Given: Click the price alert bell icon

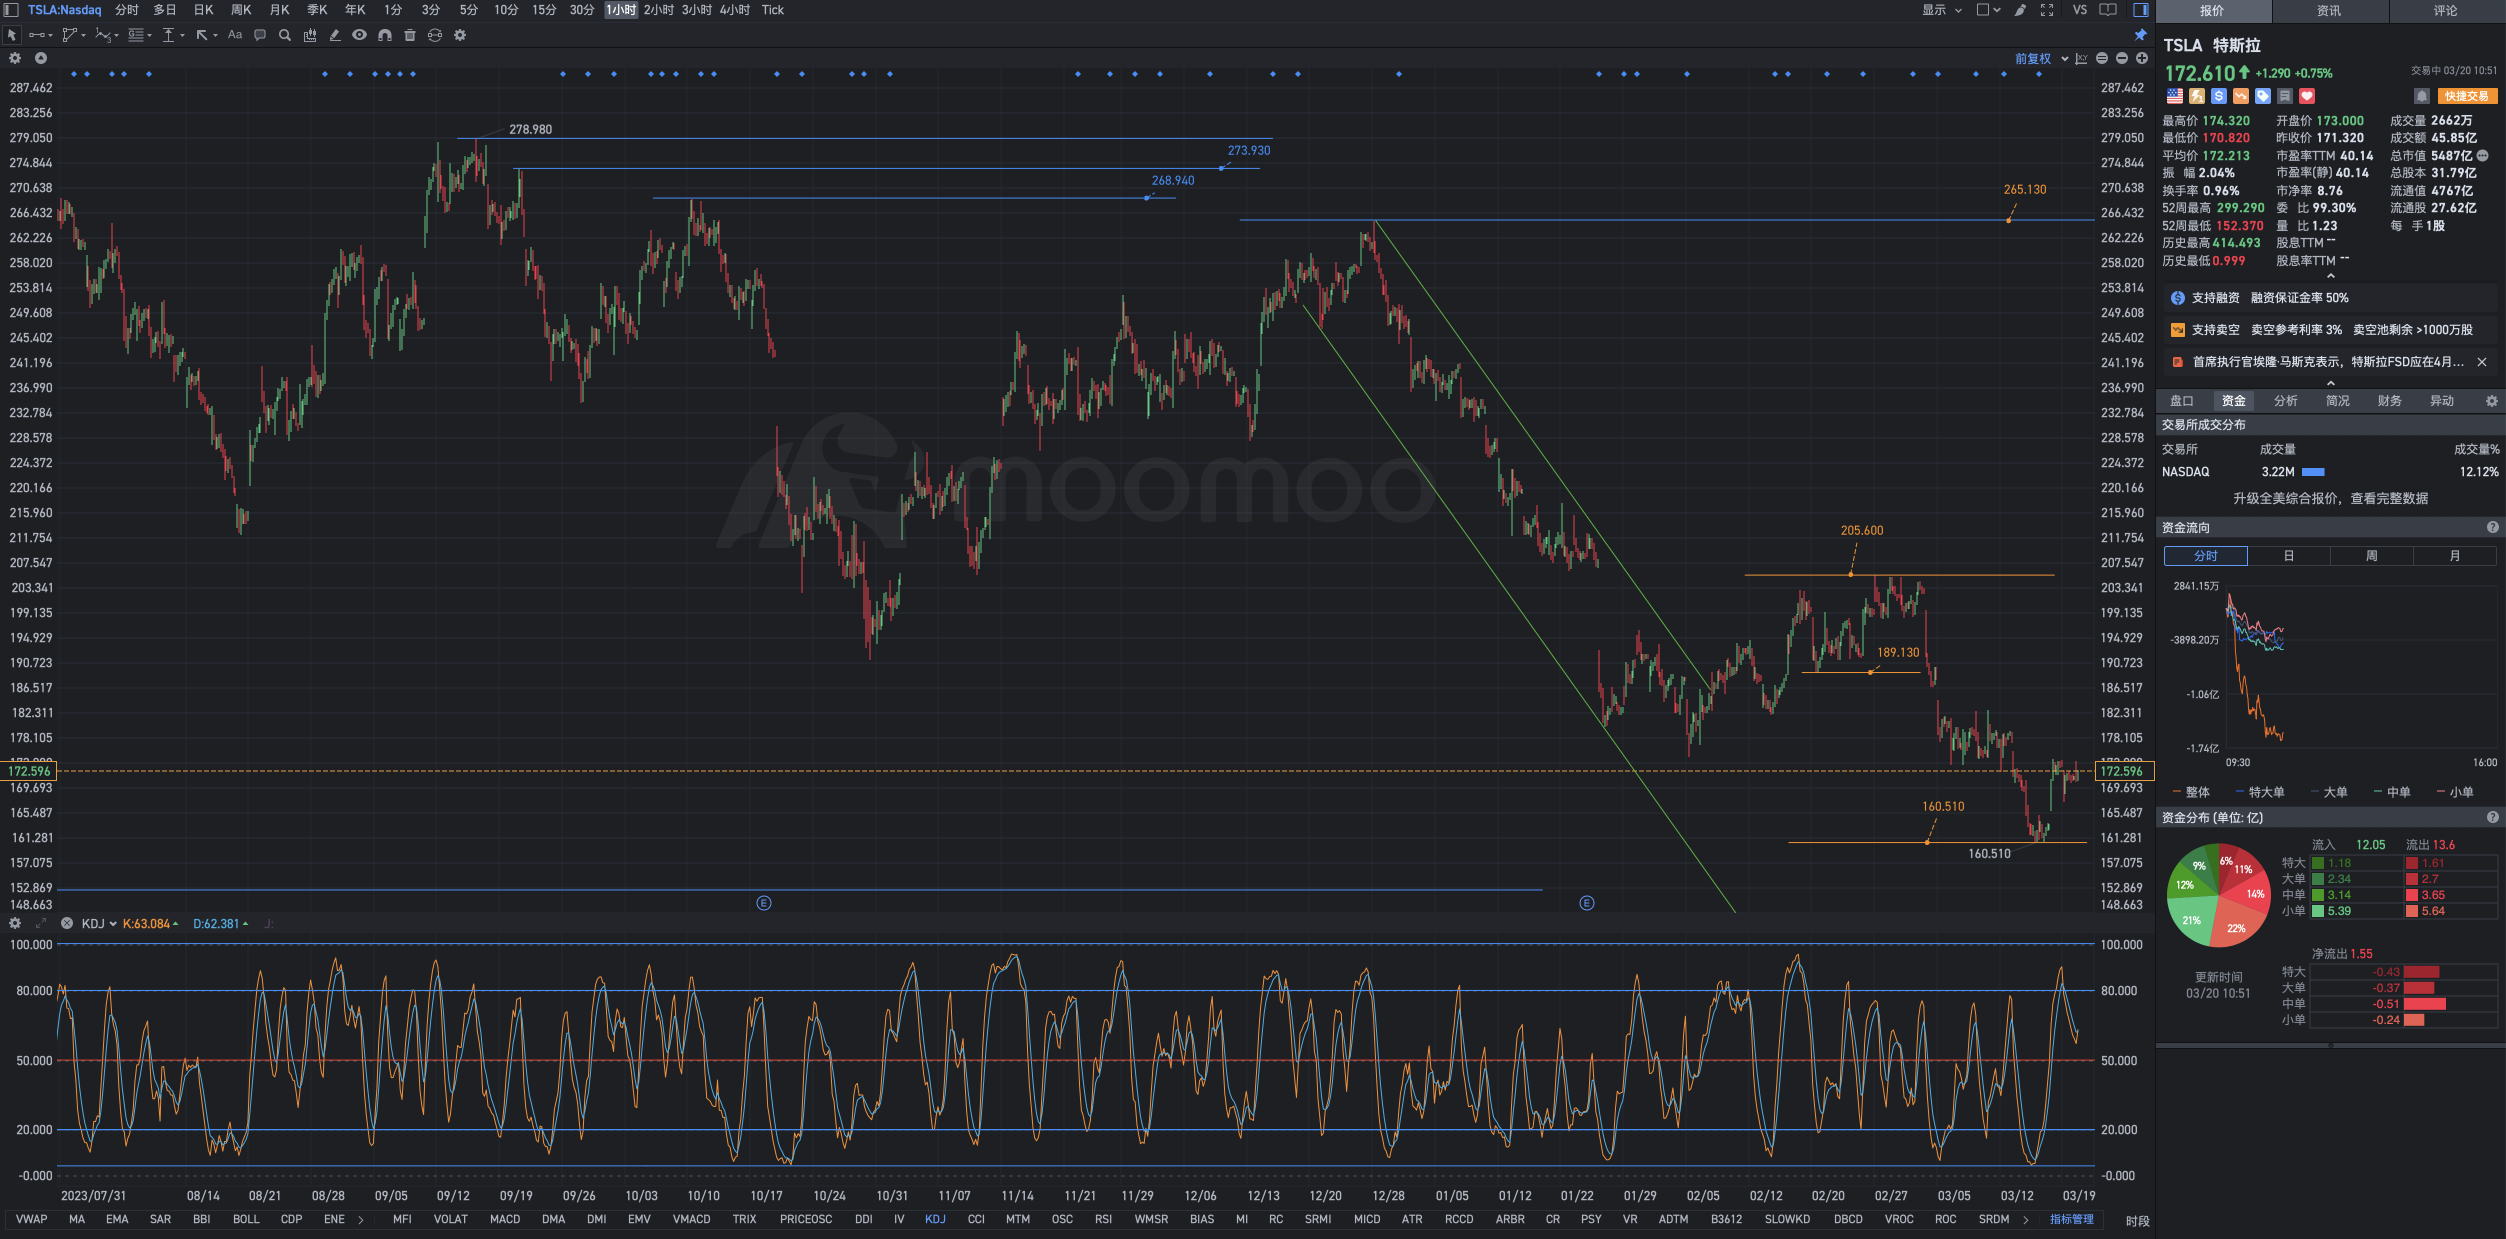Looking at the screenshot, I should pos(2421,96).
